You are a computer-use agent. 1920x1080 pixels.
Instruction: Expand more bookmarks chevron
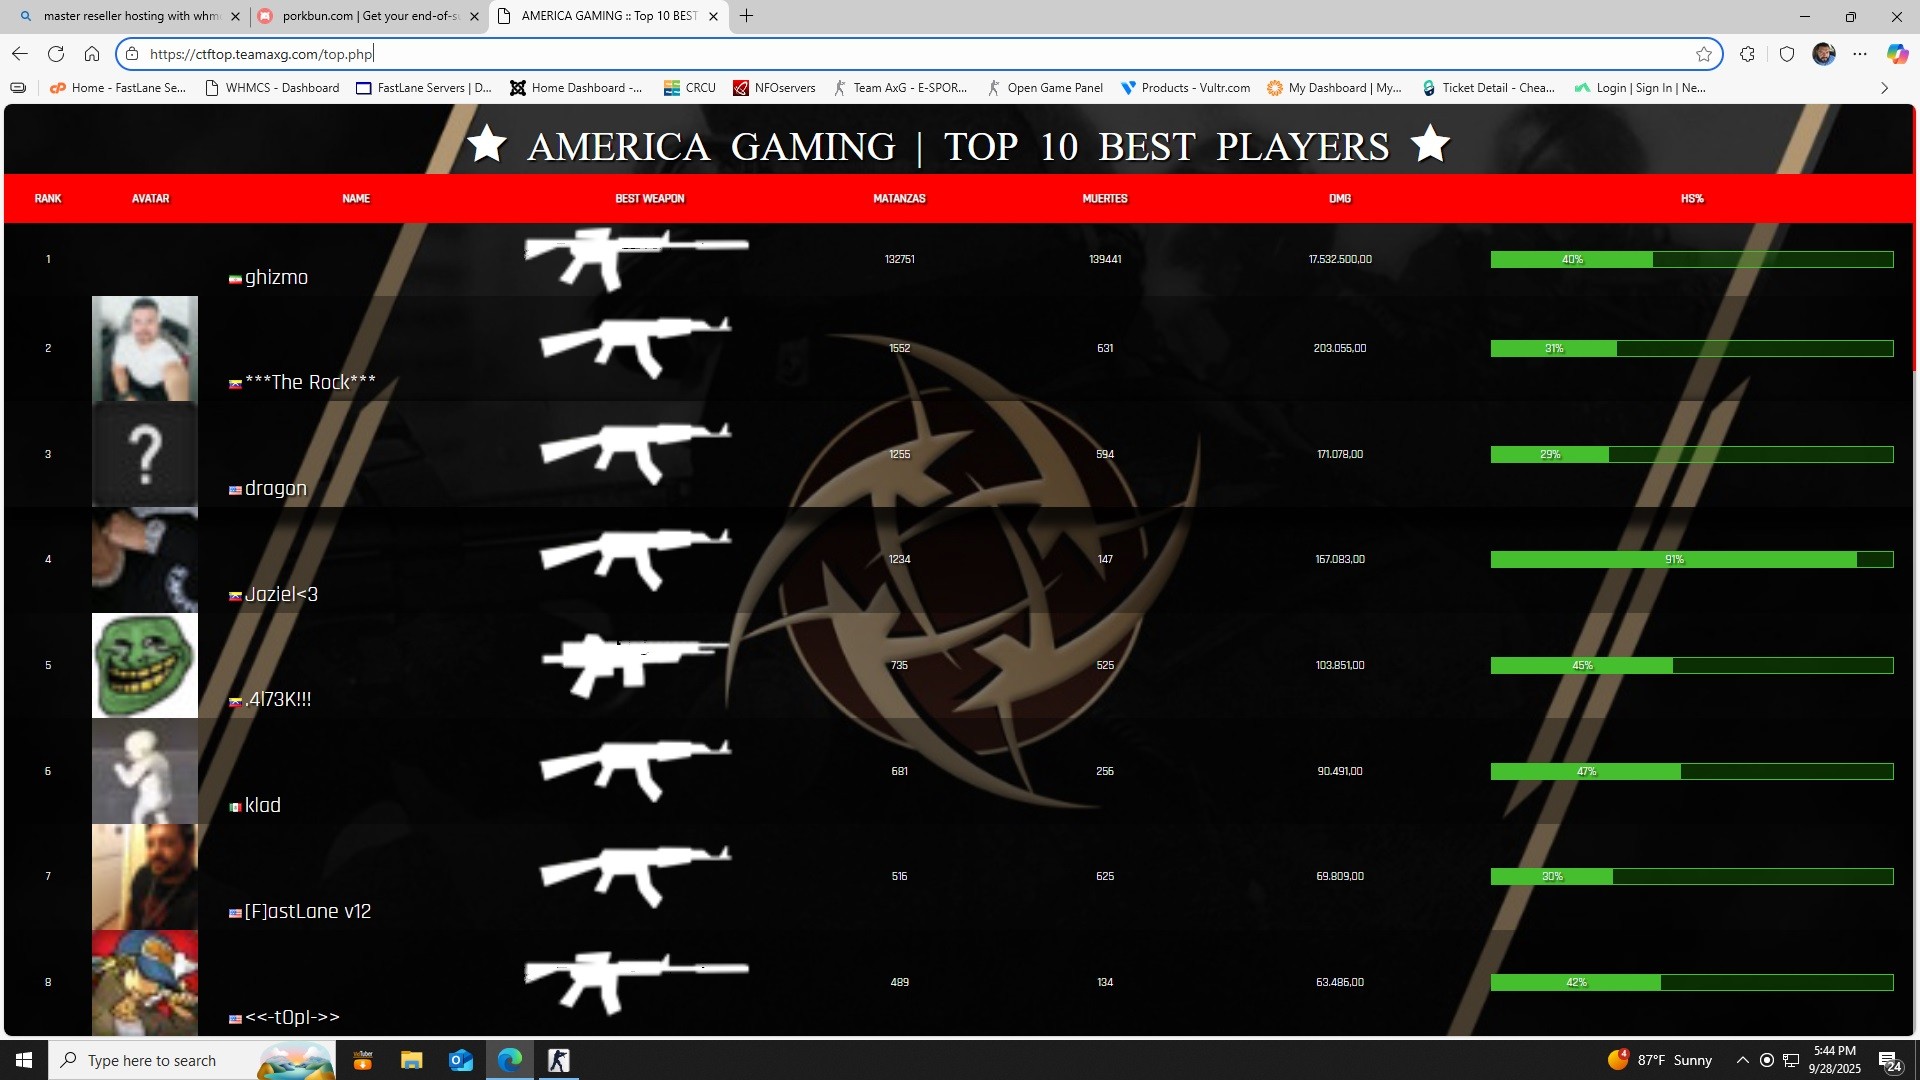[x=1884, y=88]
